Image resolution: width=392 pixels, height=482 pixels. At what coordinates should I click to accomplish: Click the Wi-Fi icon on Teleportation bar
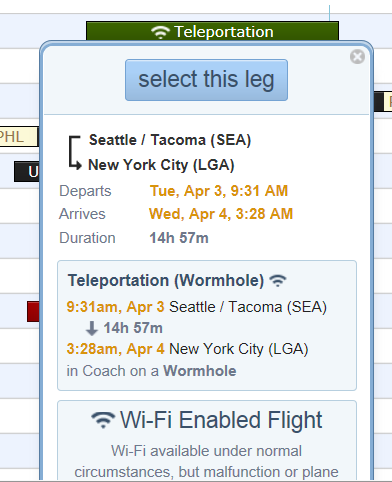point(160,32)
